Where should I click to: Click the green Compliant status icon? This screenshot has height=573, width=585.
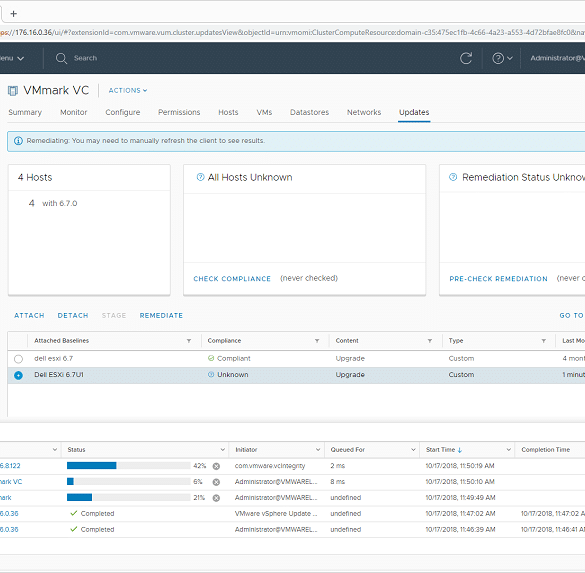click(x=211, y=358)
